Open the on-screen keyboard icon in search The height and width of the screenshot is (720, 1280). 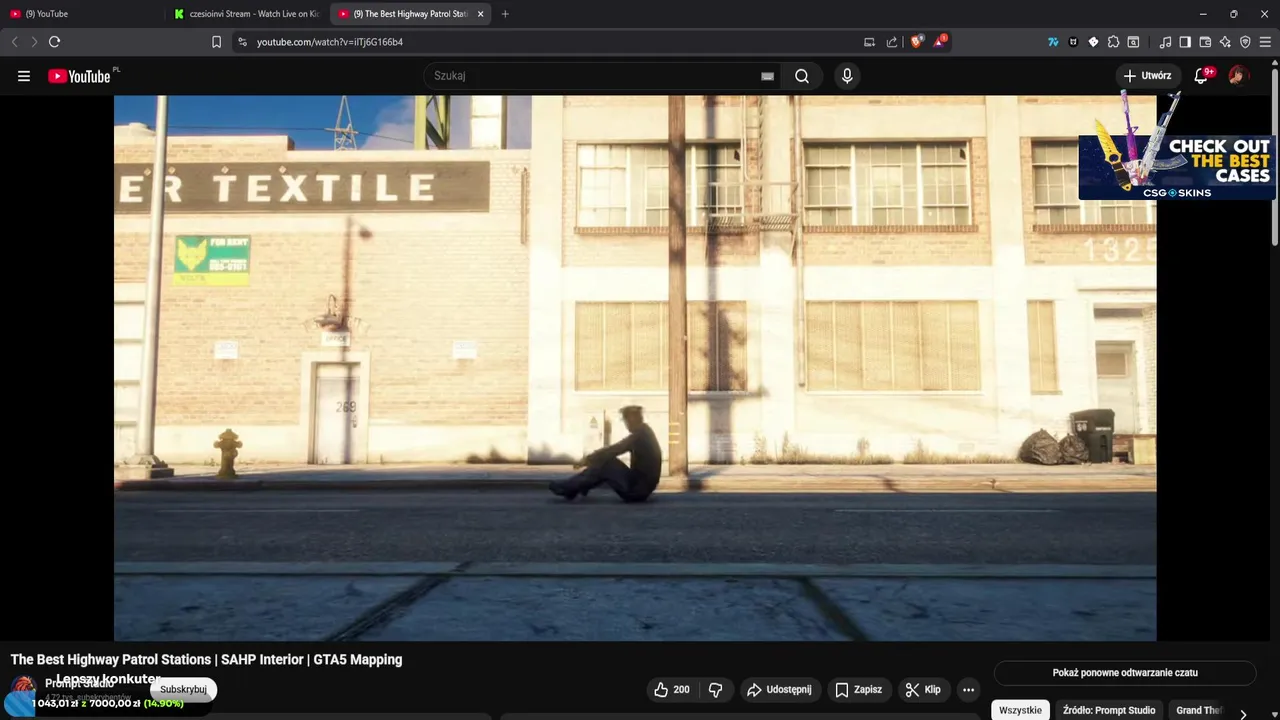pos(767,76)
